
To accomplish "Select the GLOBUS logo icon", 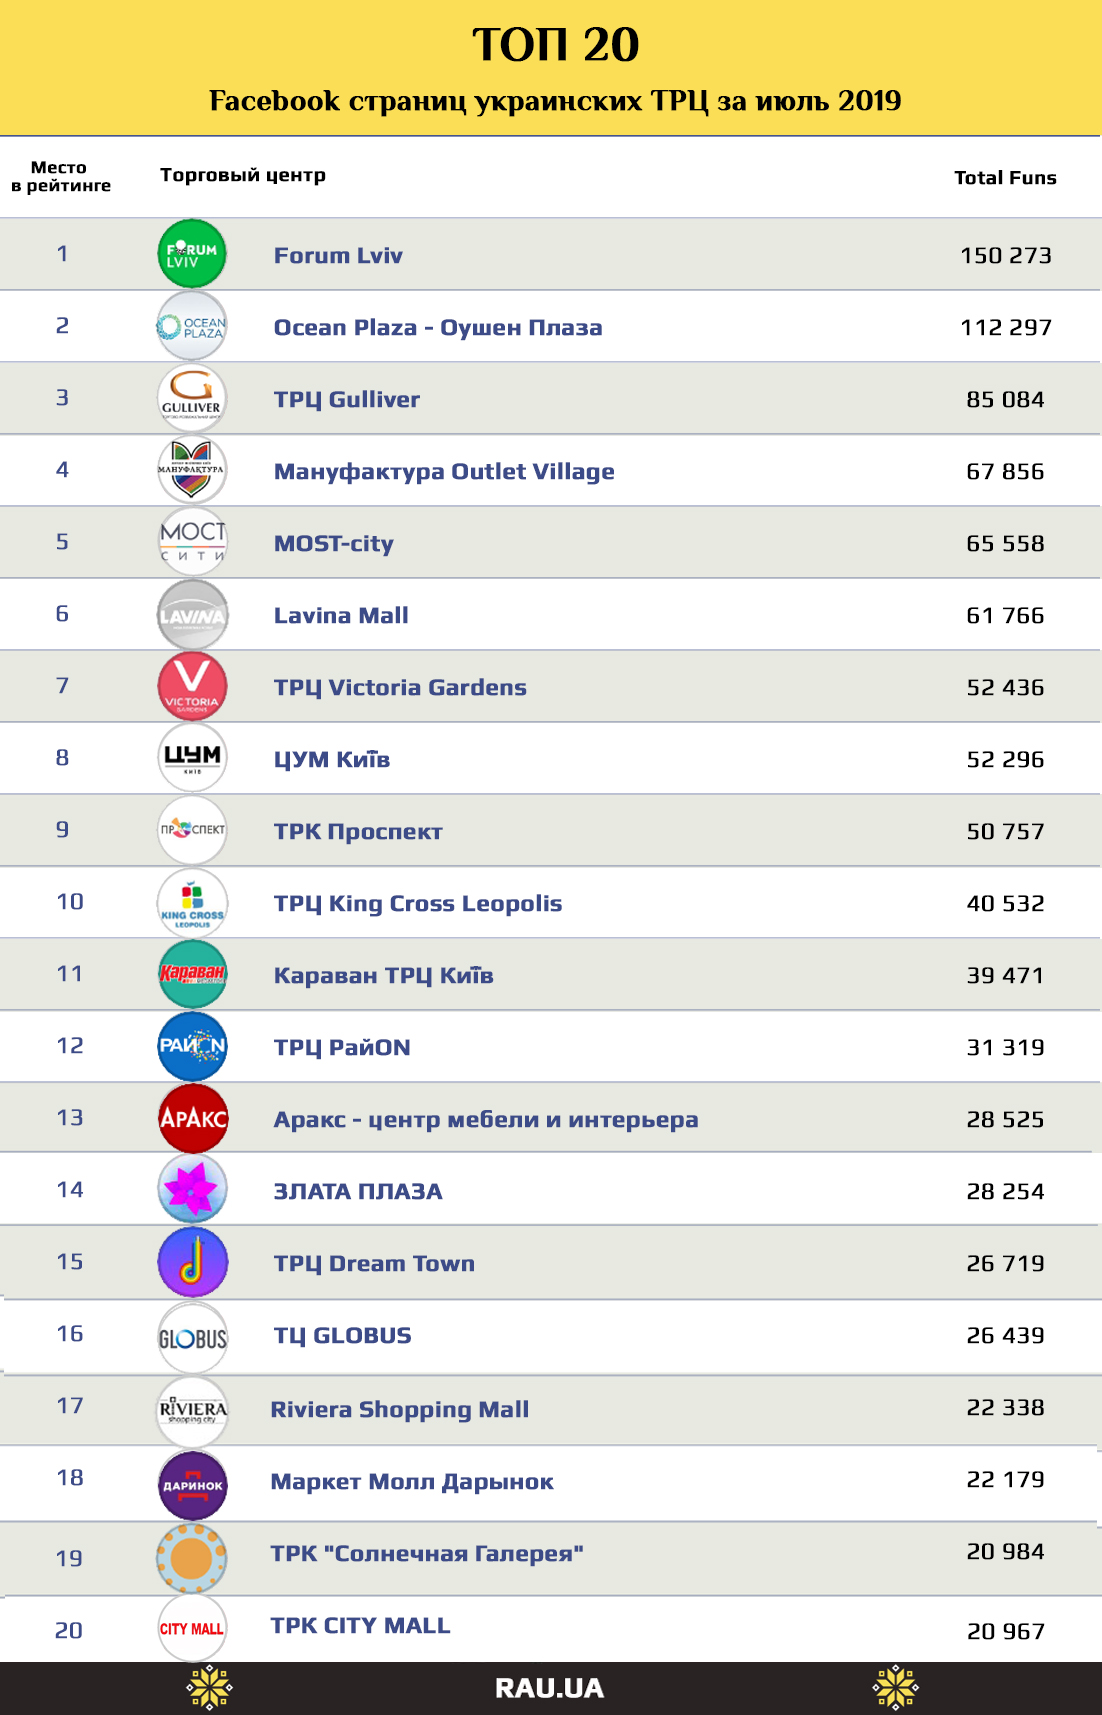I will 192,1337.
